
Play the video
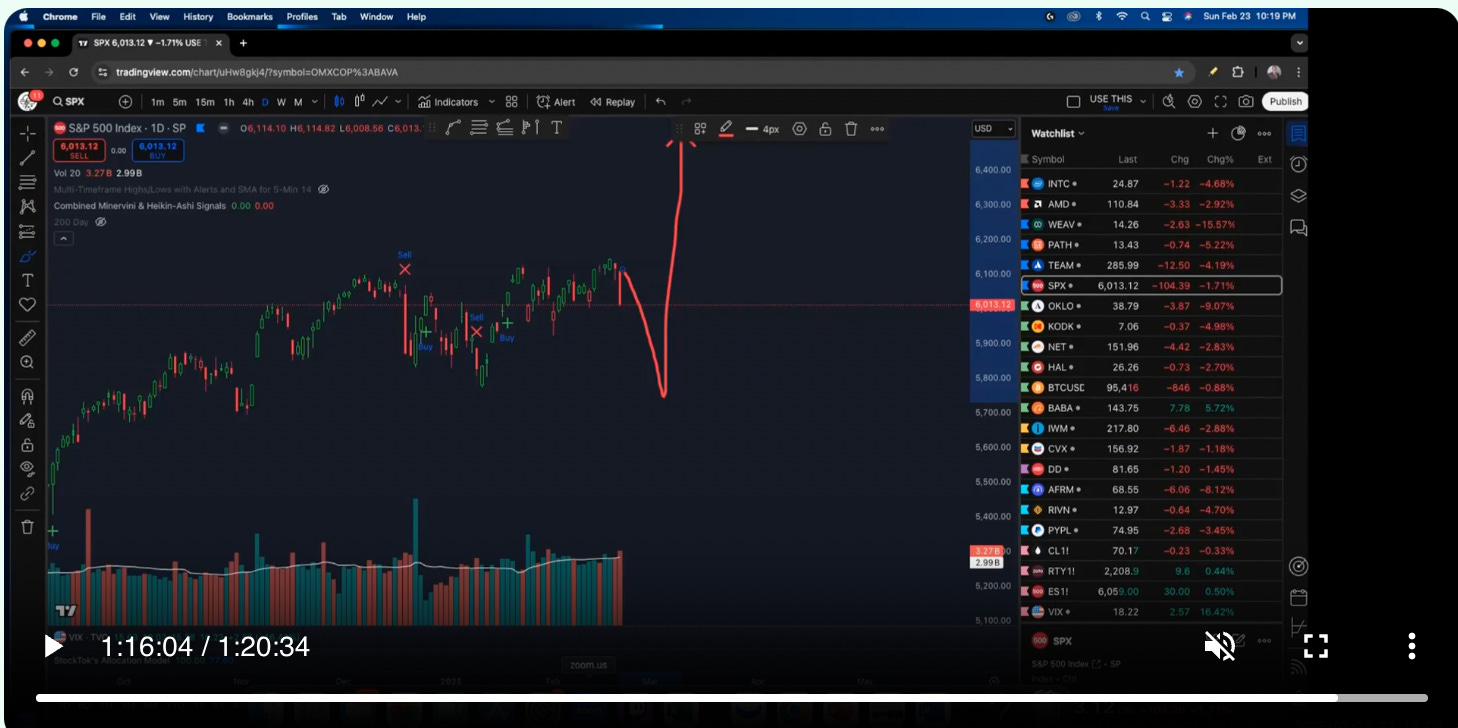coord(54,647)
